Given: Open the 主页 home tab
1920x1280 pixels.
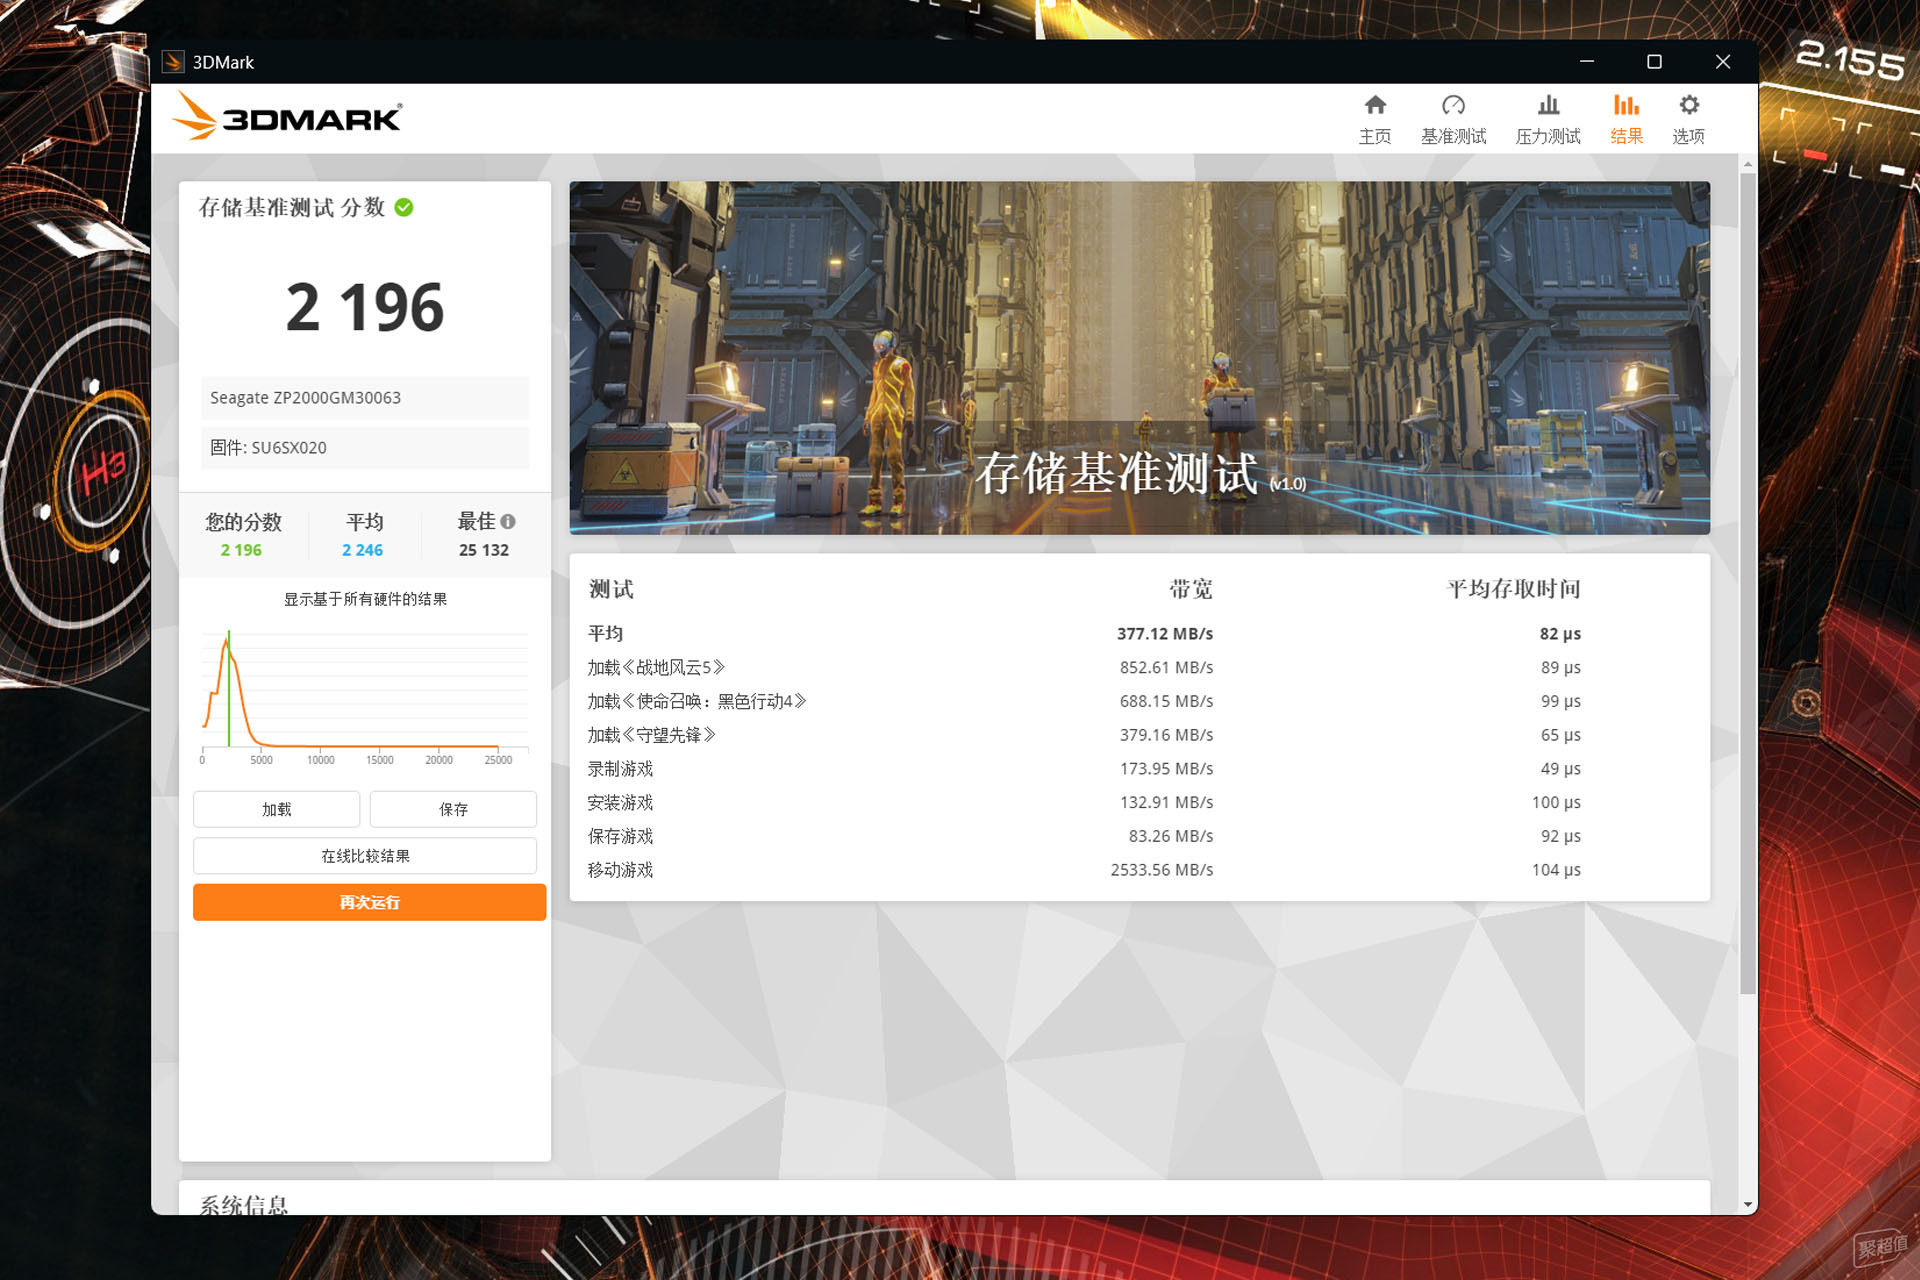Looking at the screenshot, I should point(1374,119).
